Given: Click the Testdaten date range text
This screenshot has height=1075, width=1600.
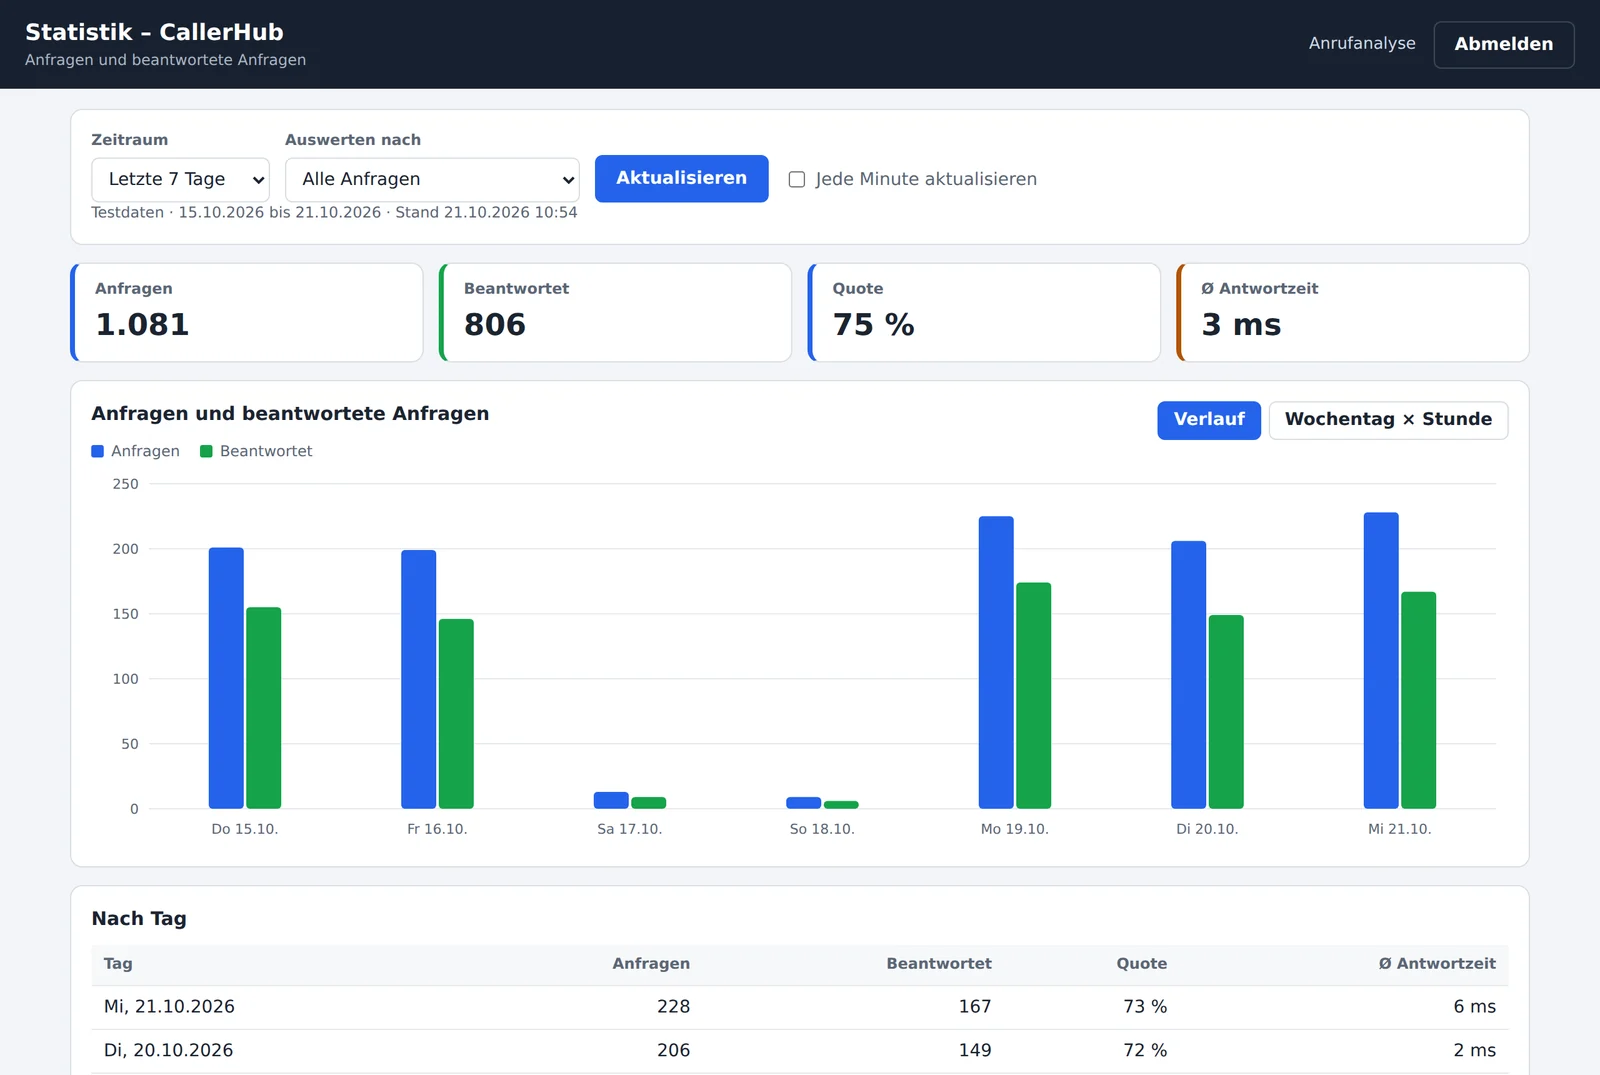Looking at the screenshot, I should point(334,213).
